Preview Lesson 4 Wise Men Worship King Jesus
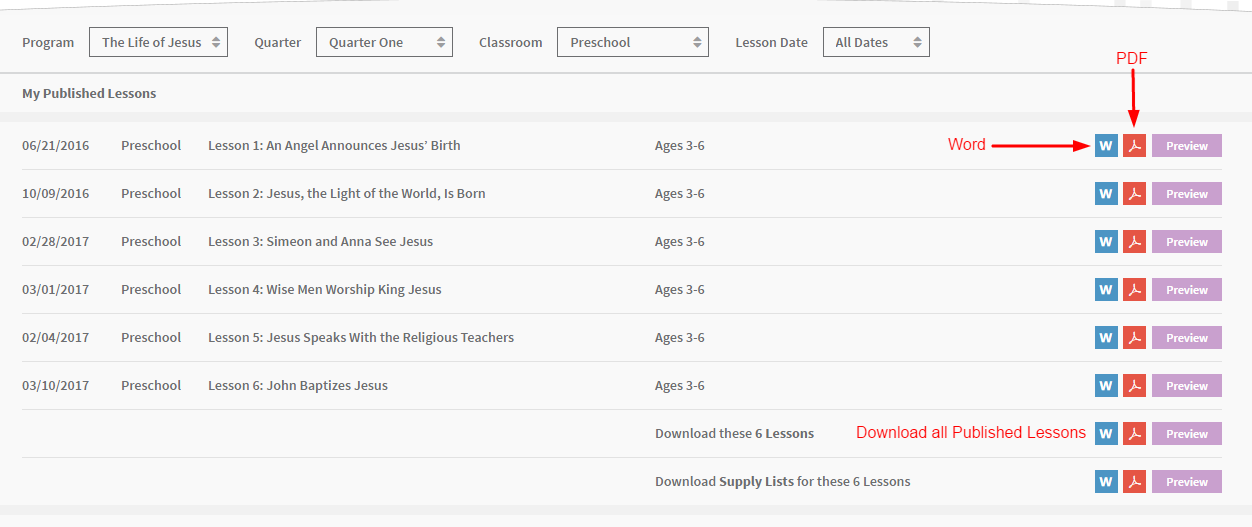The height and width of the screenshot is (527, 1252). (x=1186, y=290)
